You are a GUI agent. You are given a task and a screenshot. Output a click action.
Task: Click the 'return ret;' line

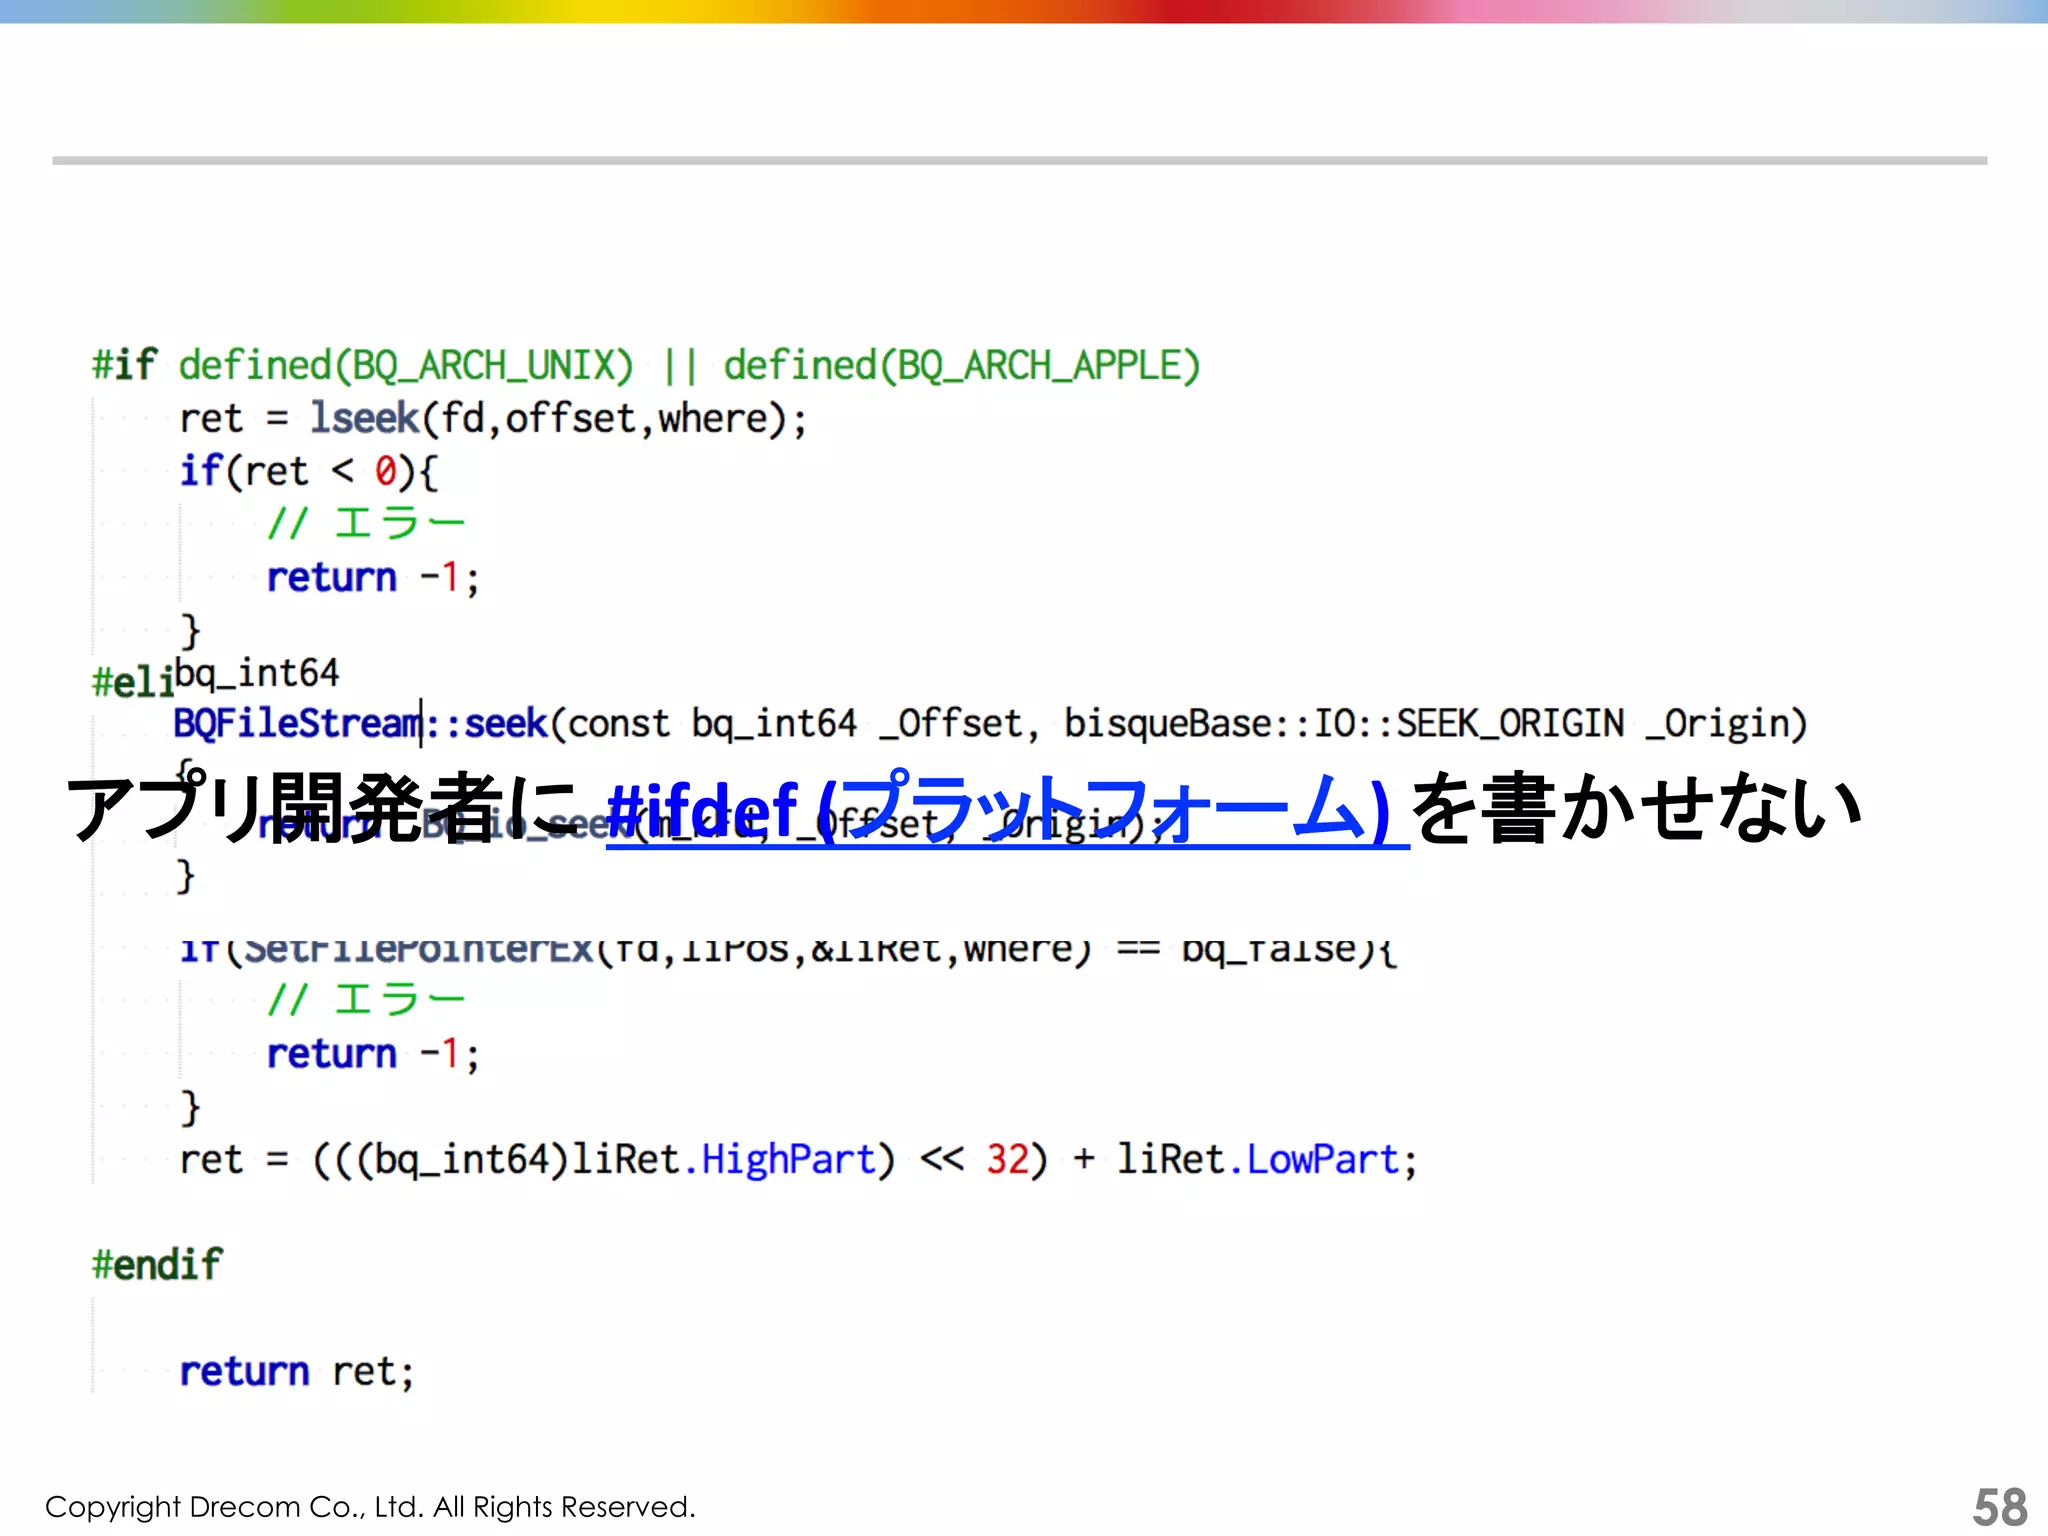pyautogui.click(x=297, y=1371)
